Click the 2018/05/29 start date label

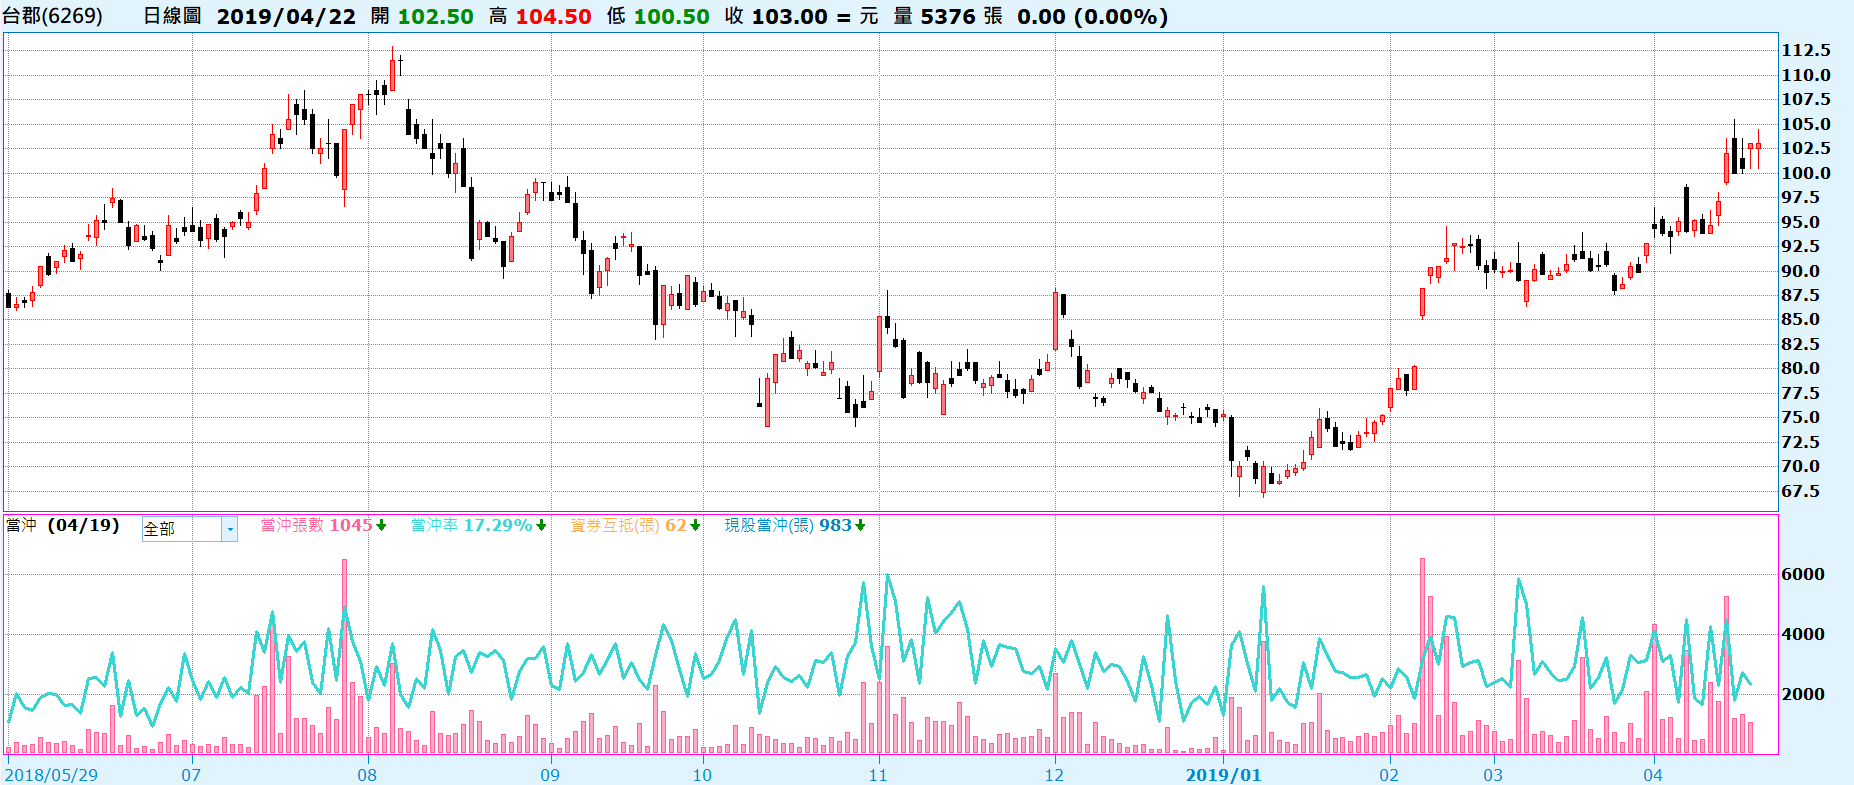[x=52, y=775]
